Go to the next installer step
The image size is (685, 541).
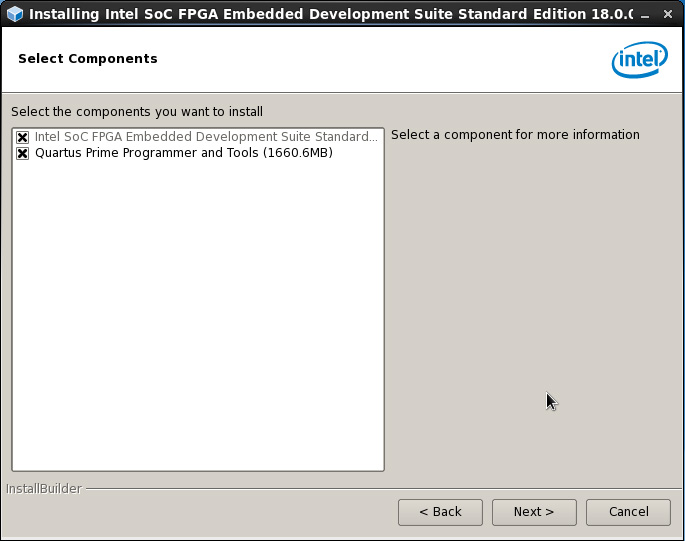click(x=533, y=512)
